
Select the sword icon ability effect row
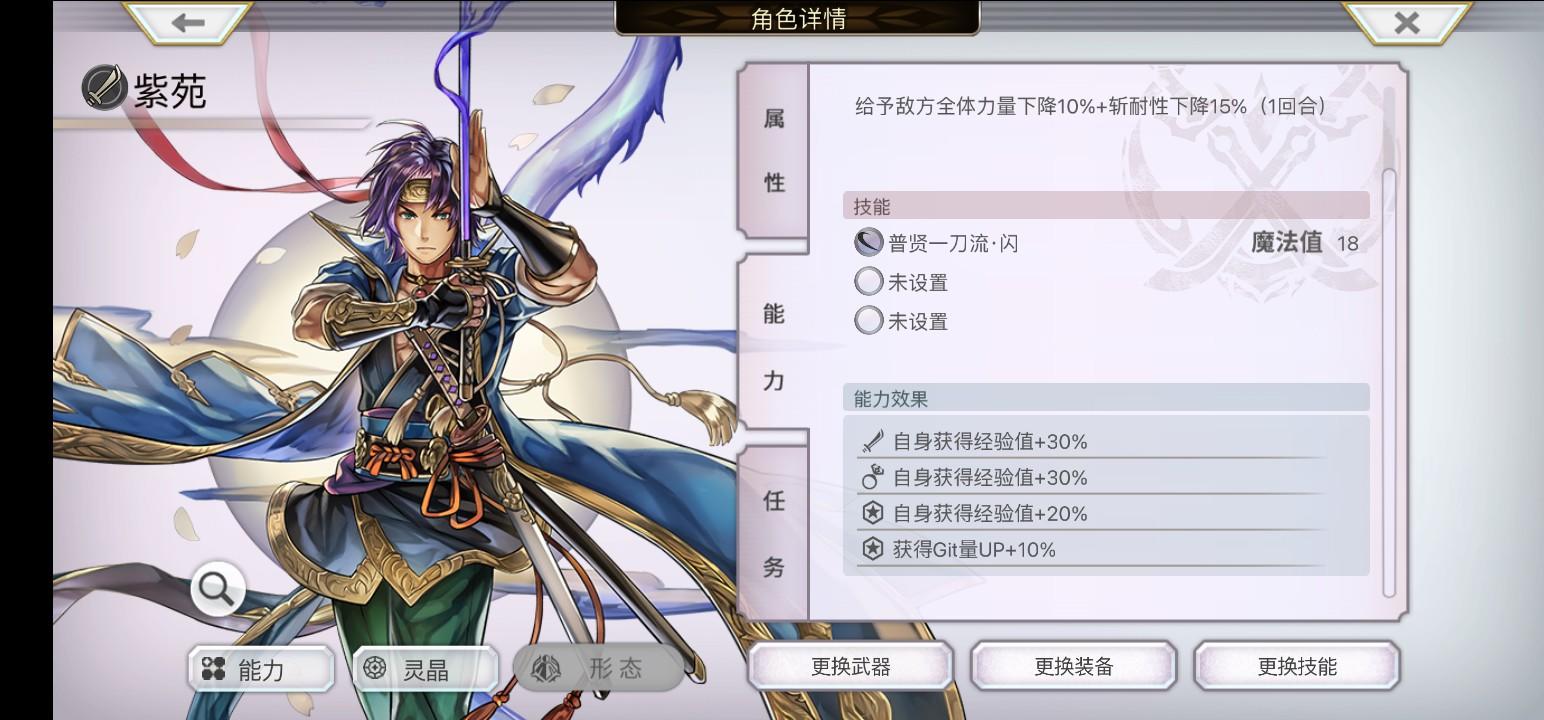click(x=1092, y=441)
